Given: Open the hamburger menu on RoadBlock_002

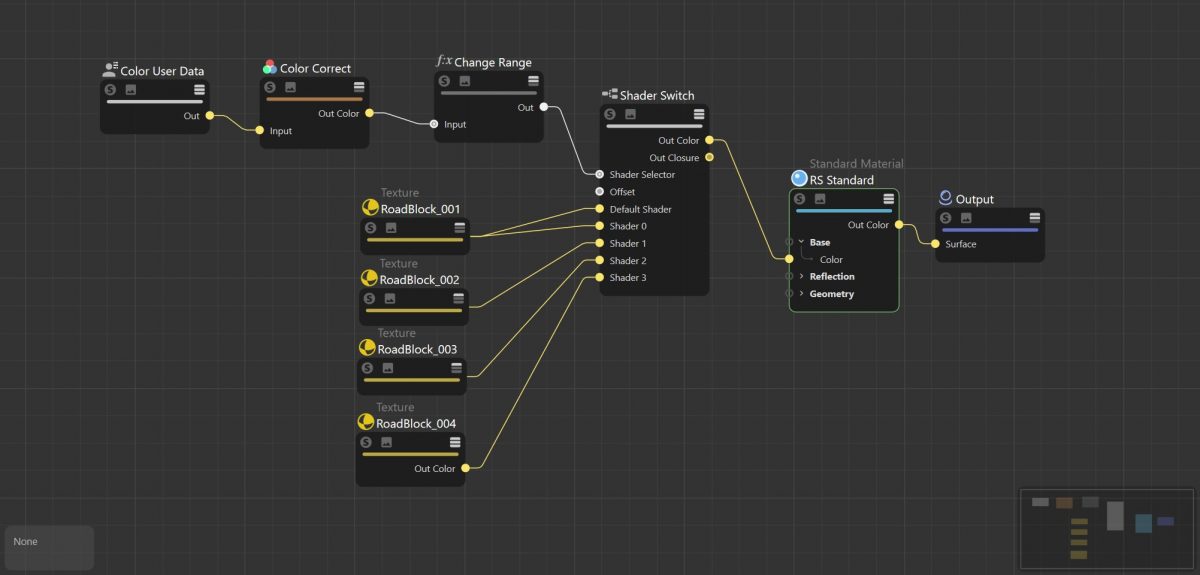Looking at the screenshot, I should pos(459,299).
